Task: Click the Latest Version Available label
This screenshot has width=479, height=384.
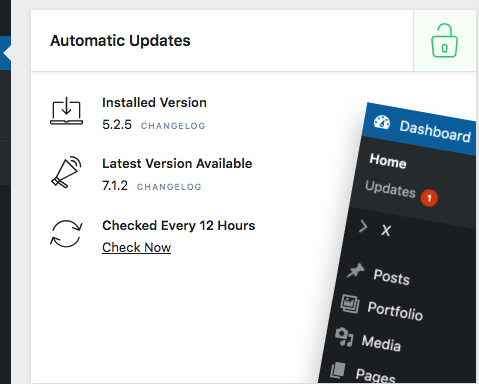Action: (177, 163)
